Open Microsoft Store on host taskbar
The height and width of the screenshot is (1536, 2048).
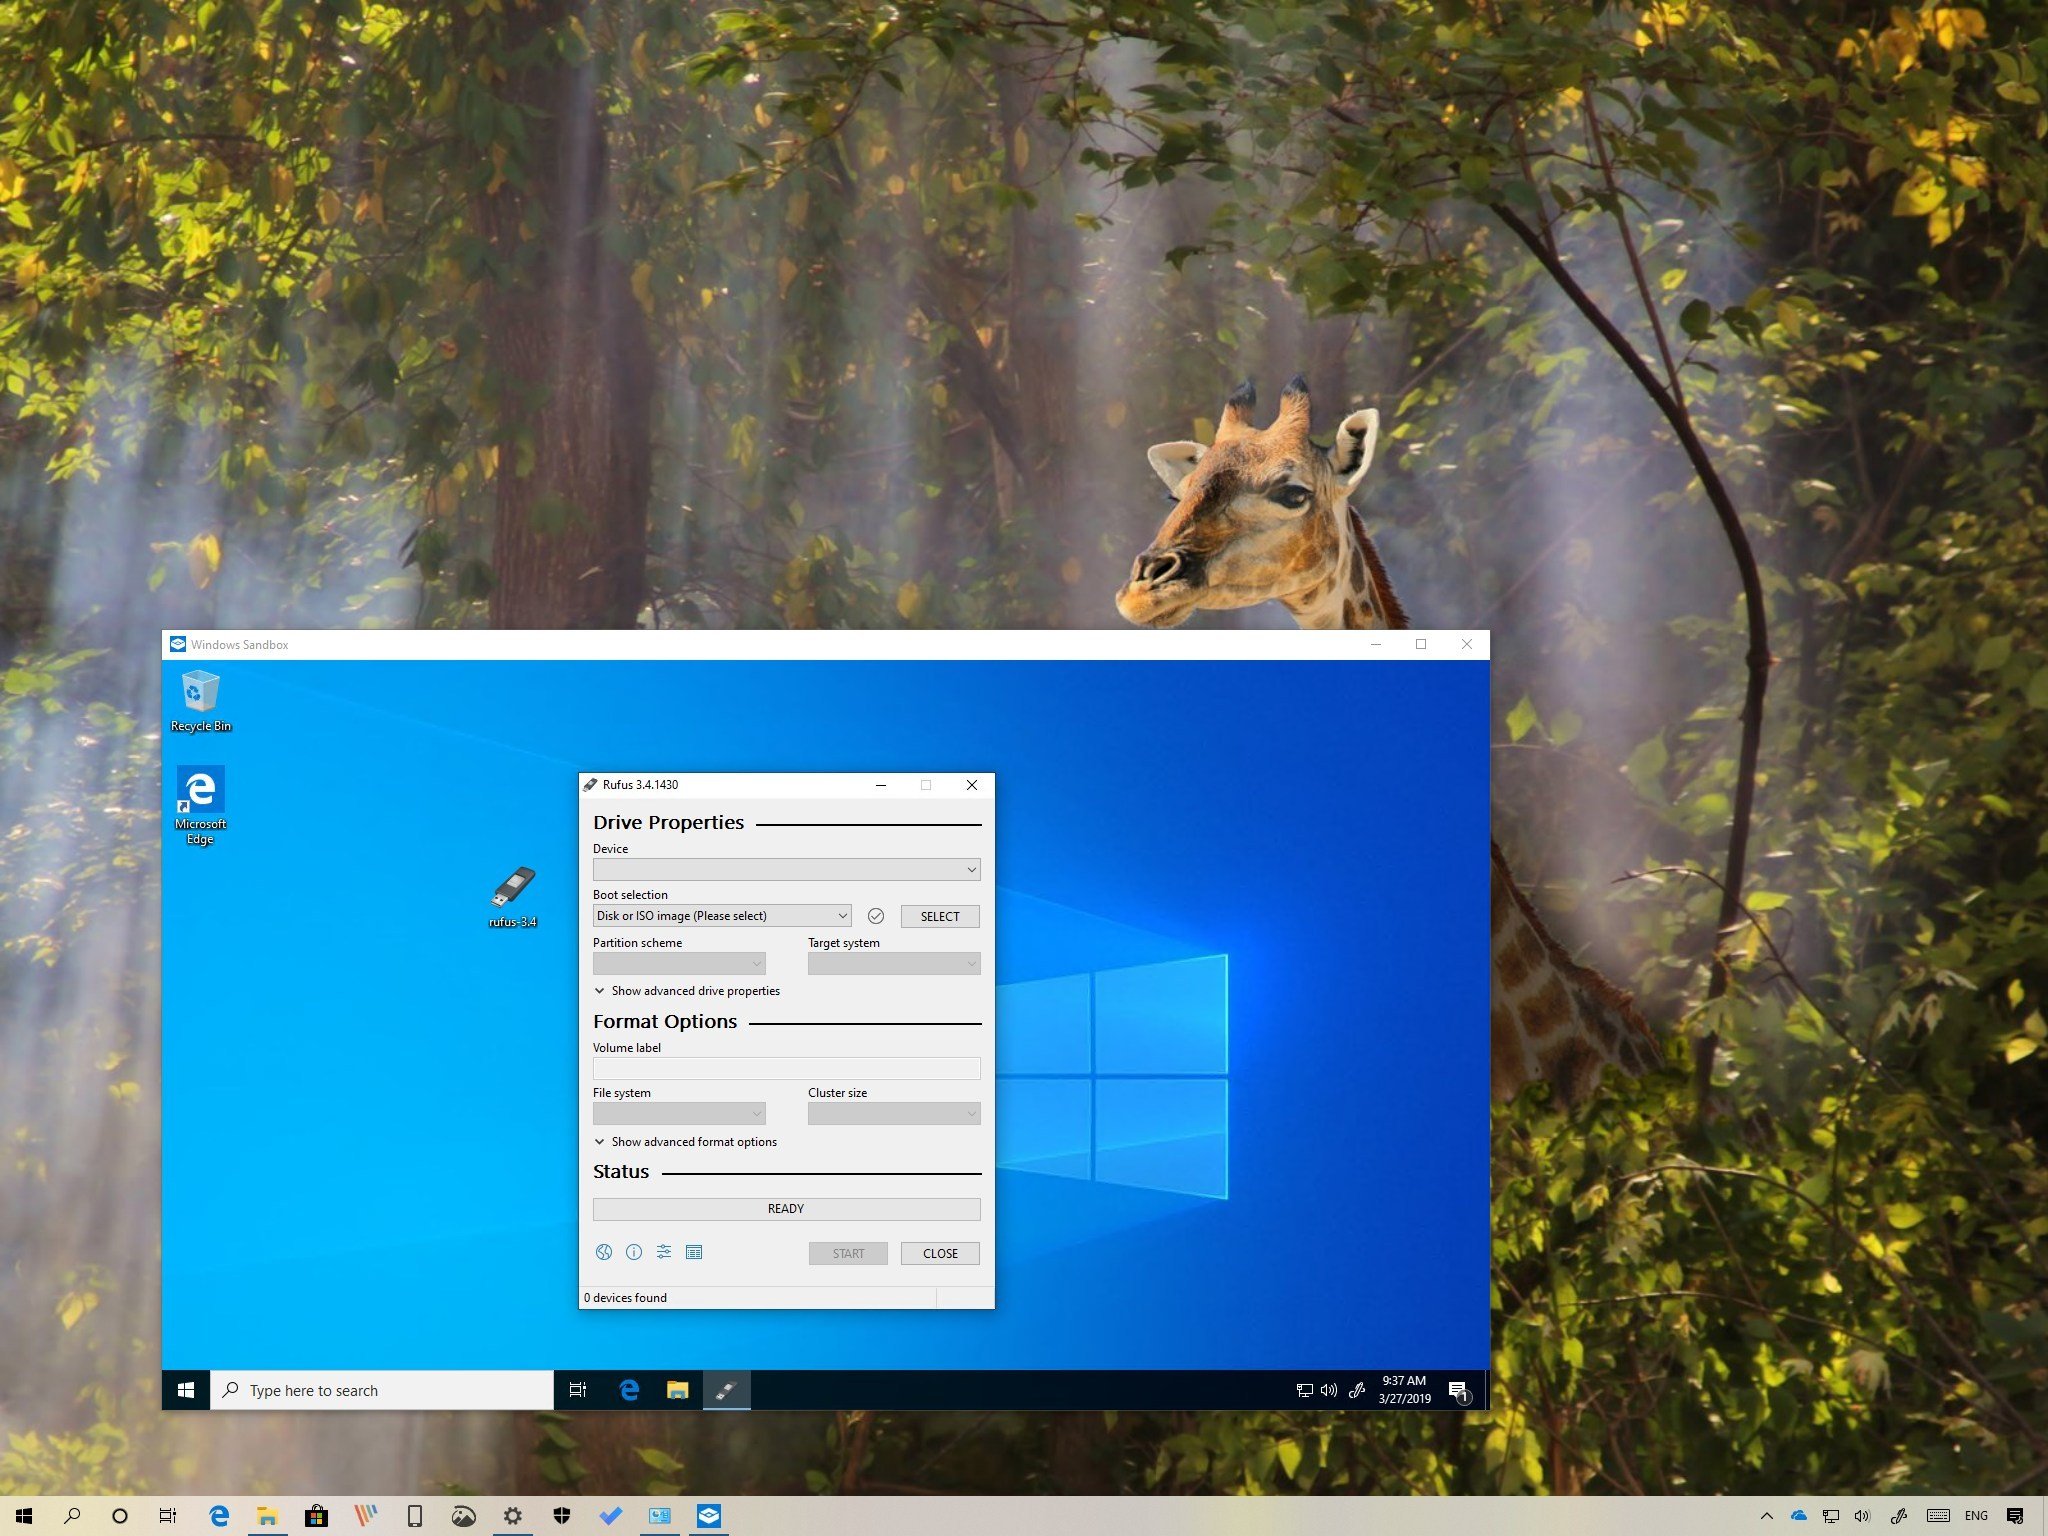pyautogui.click(x=316, y=1516)
